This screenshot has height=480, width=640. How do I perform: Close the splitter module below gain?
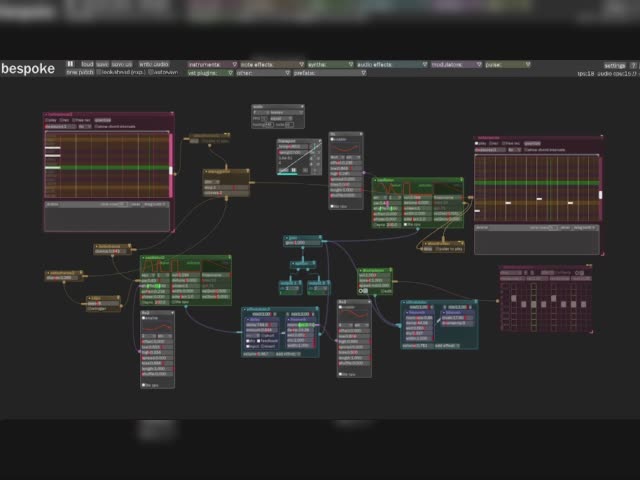pos(313,263)
